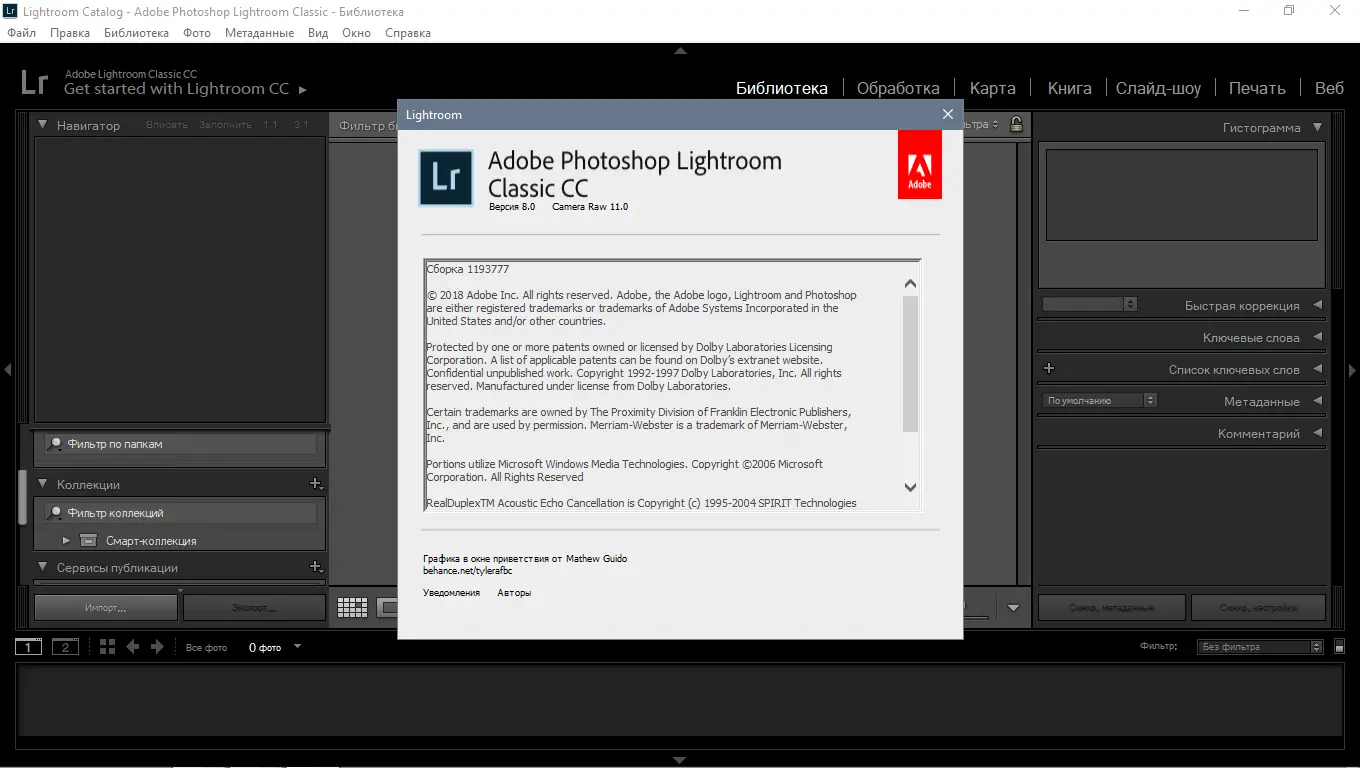This screenshot has height=768, width=1360.
Task: Click the red Adobe logo in the dialog
Action: pyautogui.click(x=920, y=164)
